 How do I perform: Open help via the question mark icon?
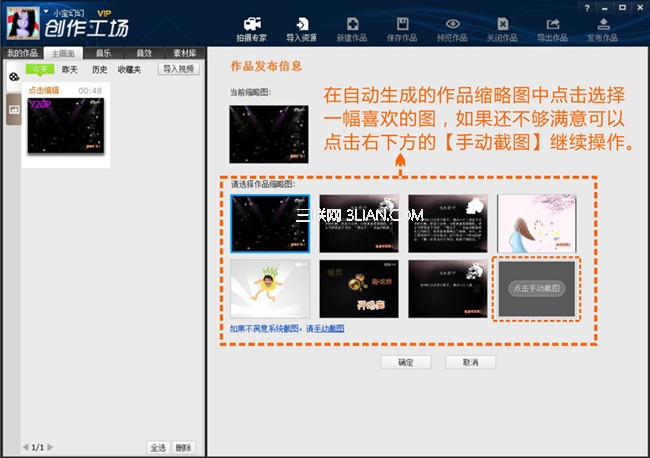click(587, 8)
